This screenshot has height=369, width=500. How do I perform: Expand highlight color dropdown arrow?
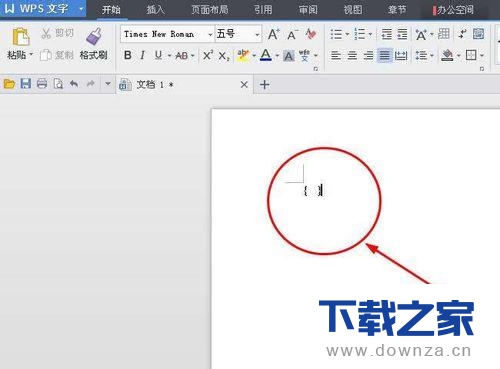coord(254,56)
